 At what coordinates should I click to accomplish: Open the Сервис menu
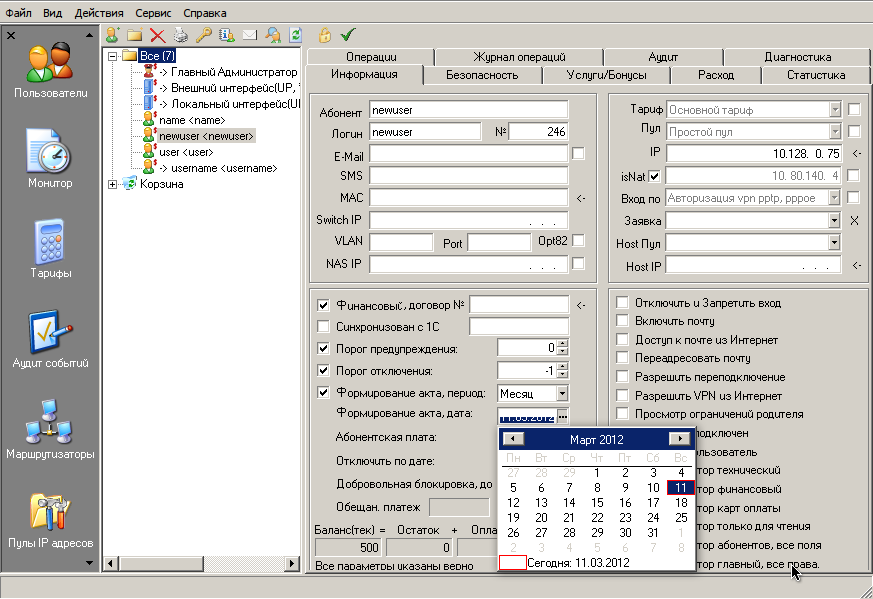(x=153, y=13)
